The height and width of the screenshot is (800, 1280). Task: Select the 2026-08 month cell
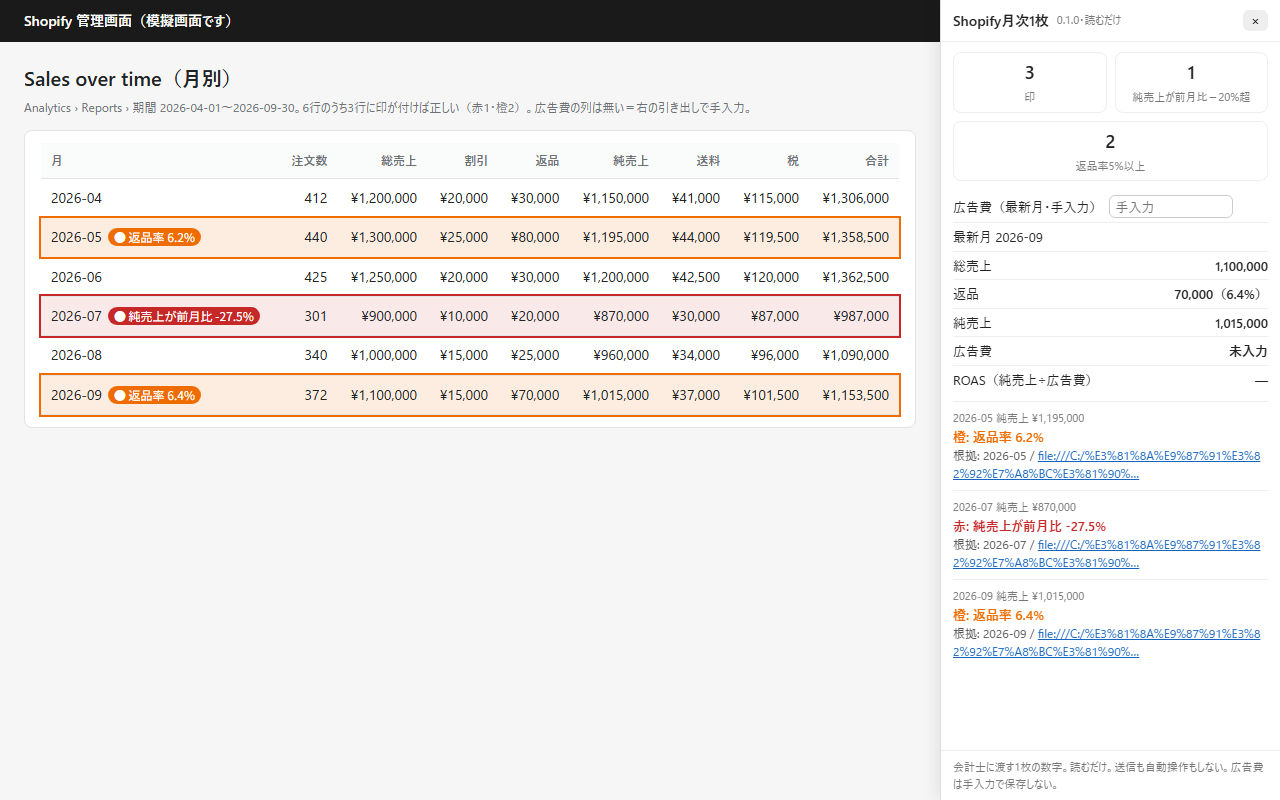(76, 355)
